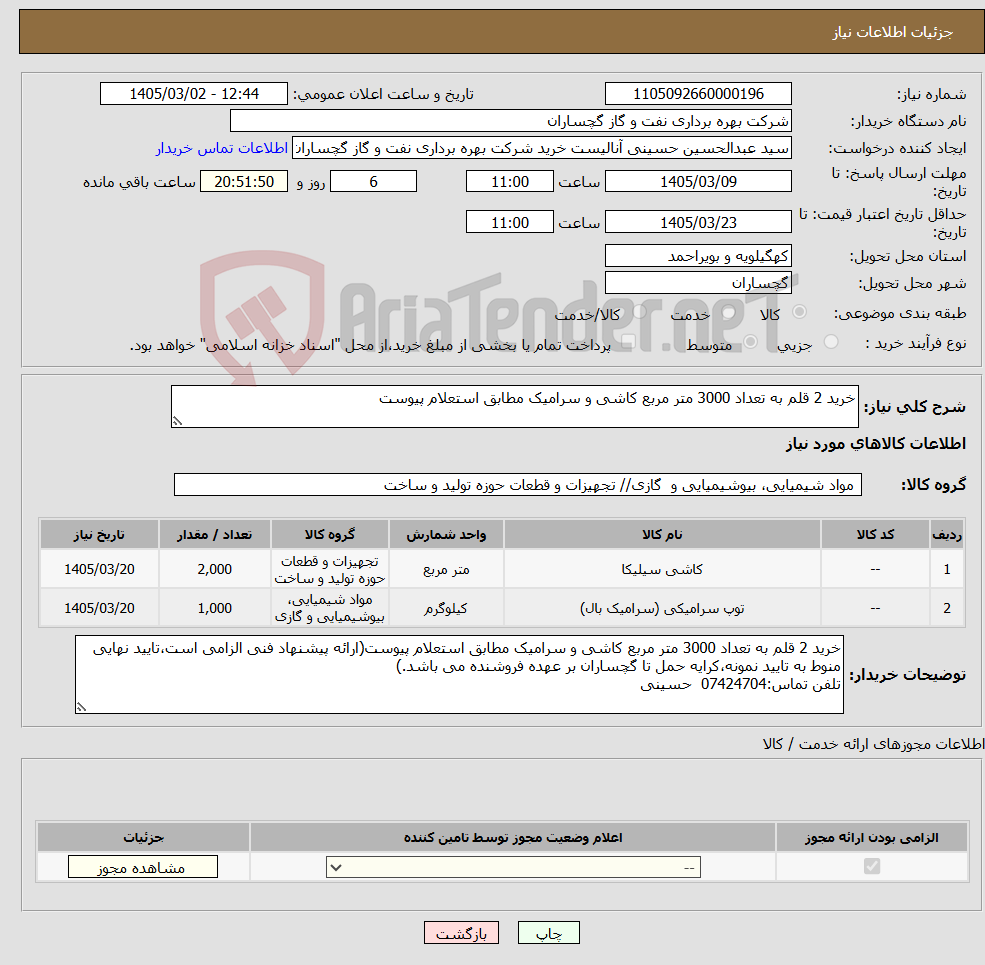The width and height of the screenshot is (985, 965).
Task: Click the general need description textarea
Action: [514, 406]
